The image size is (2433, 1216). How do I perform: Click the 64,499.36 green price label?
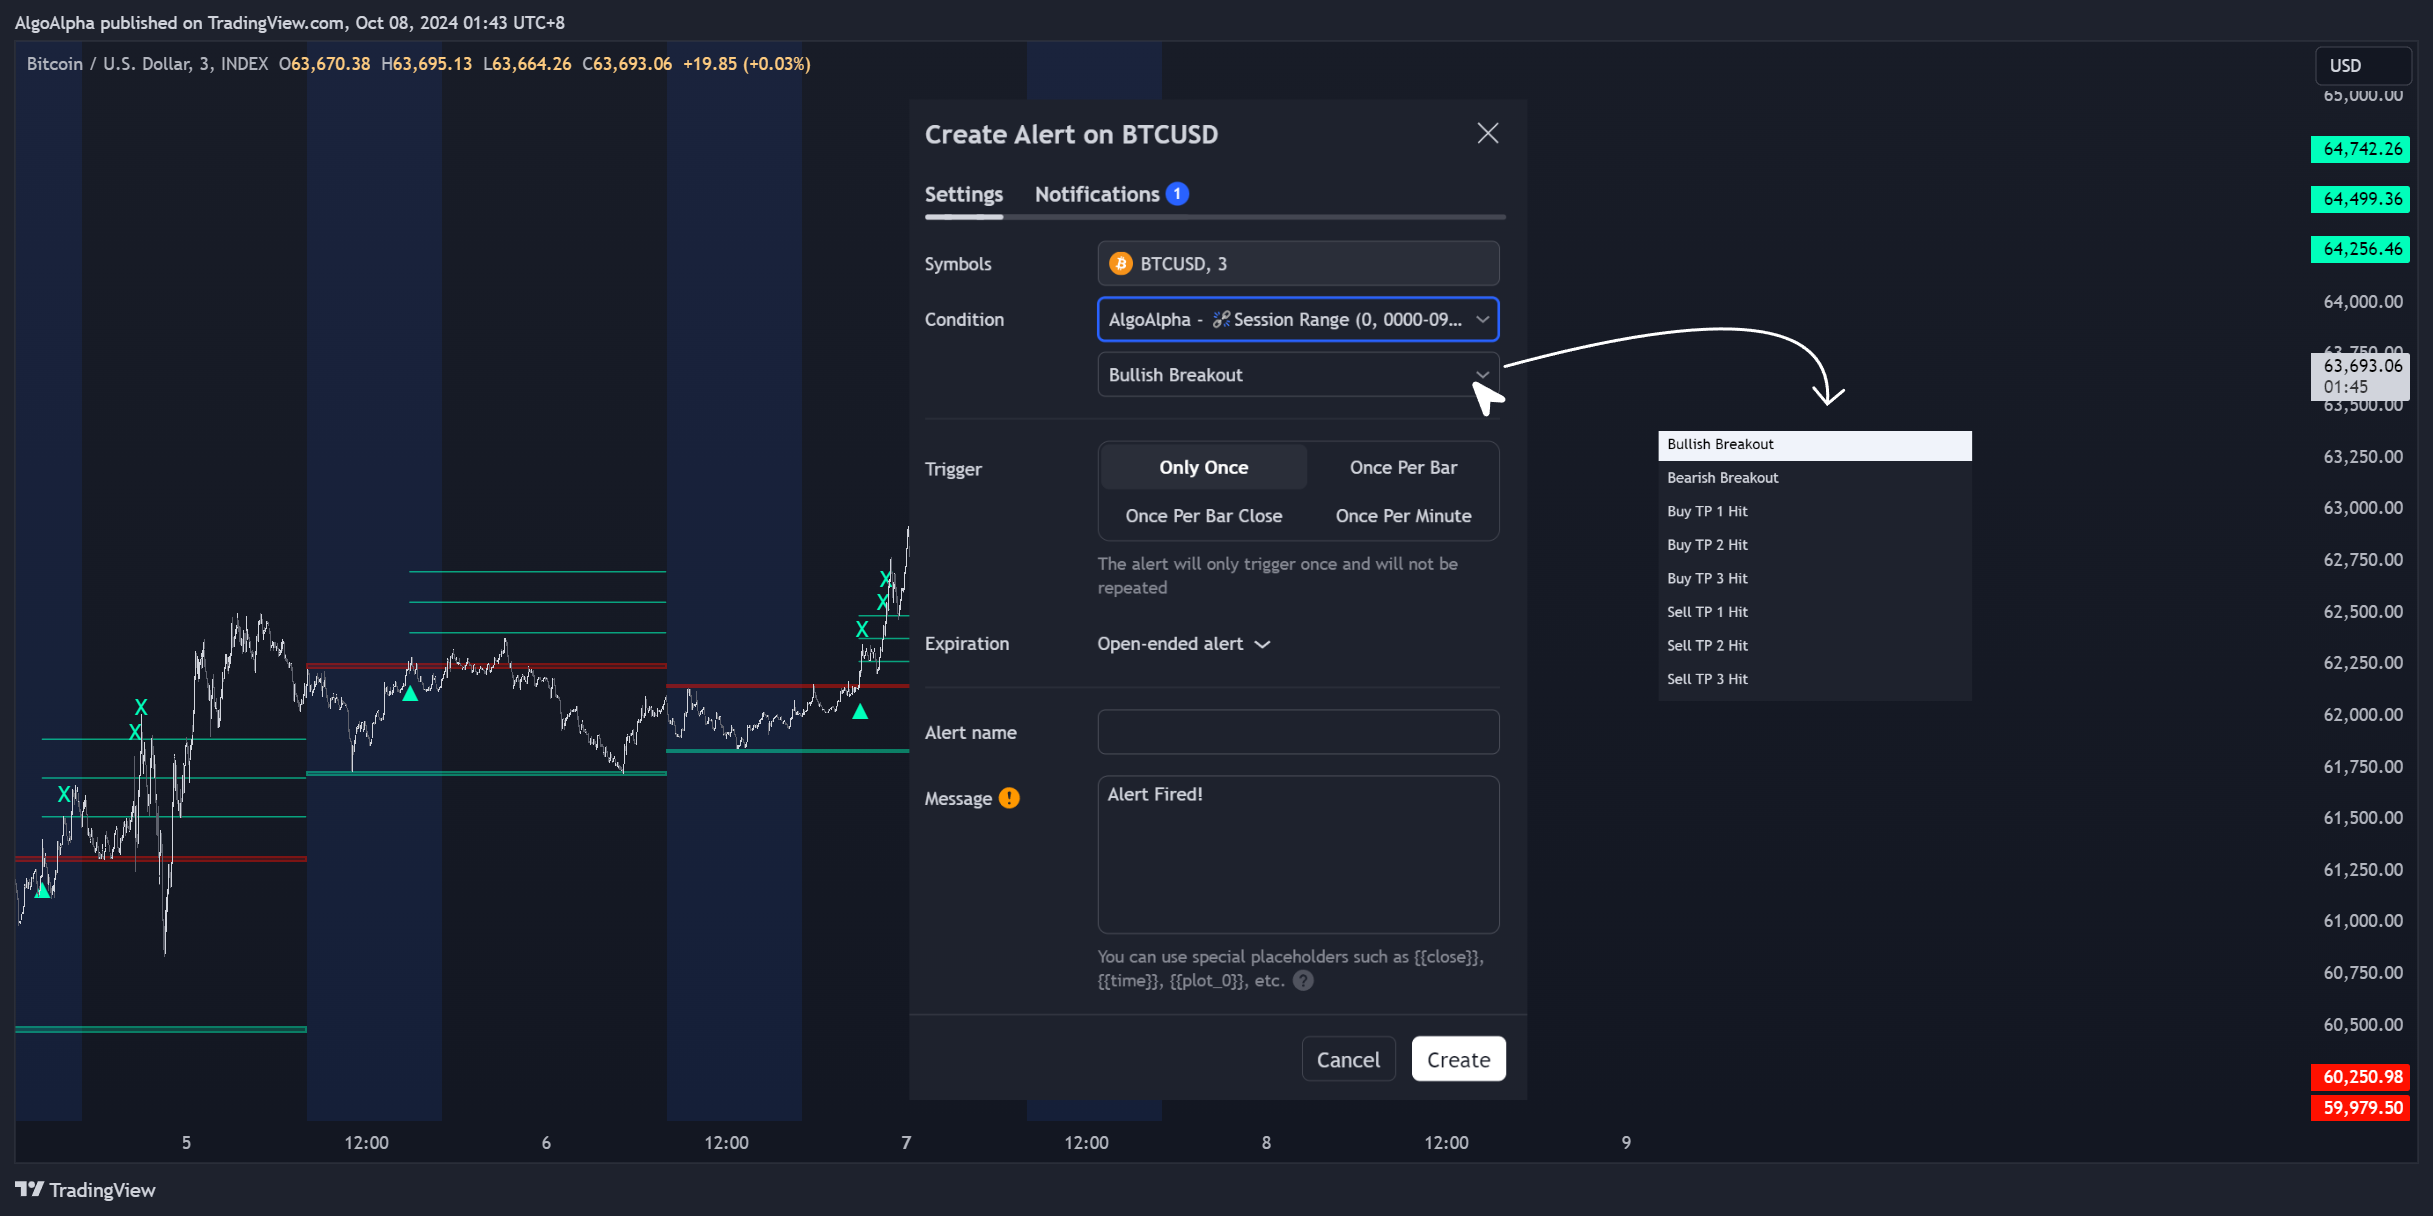(2361, 199)
